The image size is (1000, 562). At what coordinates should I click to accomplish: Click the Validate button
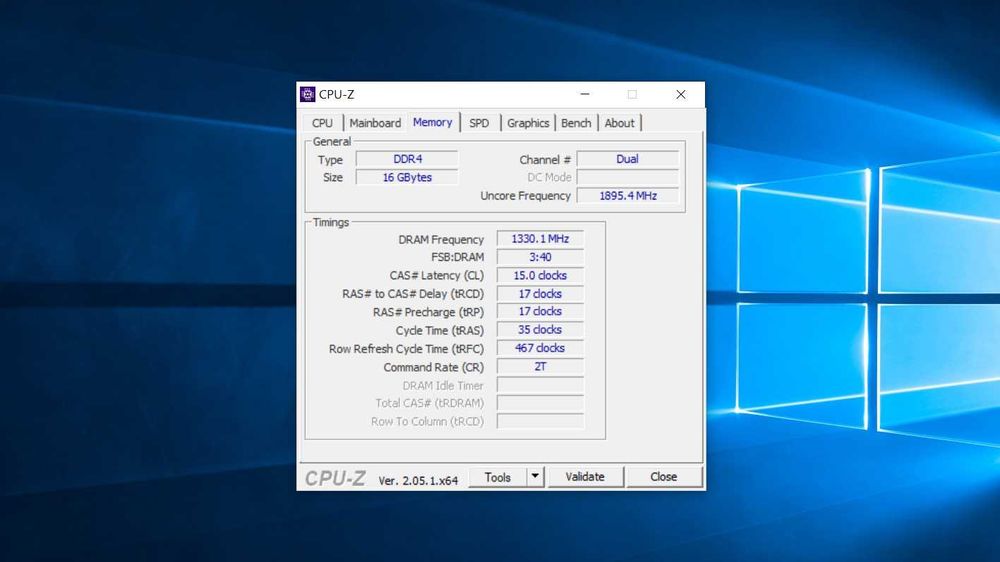[585, 477]
